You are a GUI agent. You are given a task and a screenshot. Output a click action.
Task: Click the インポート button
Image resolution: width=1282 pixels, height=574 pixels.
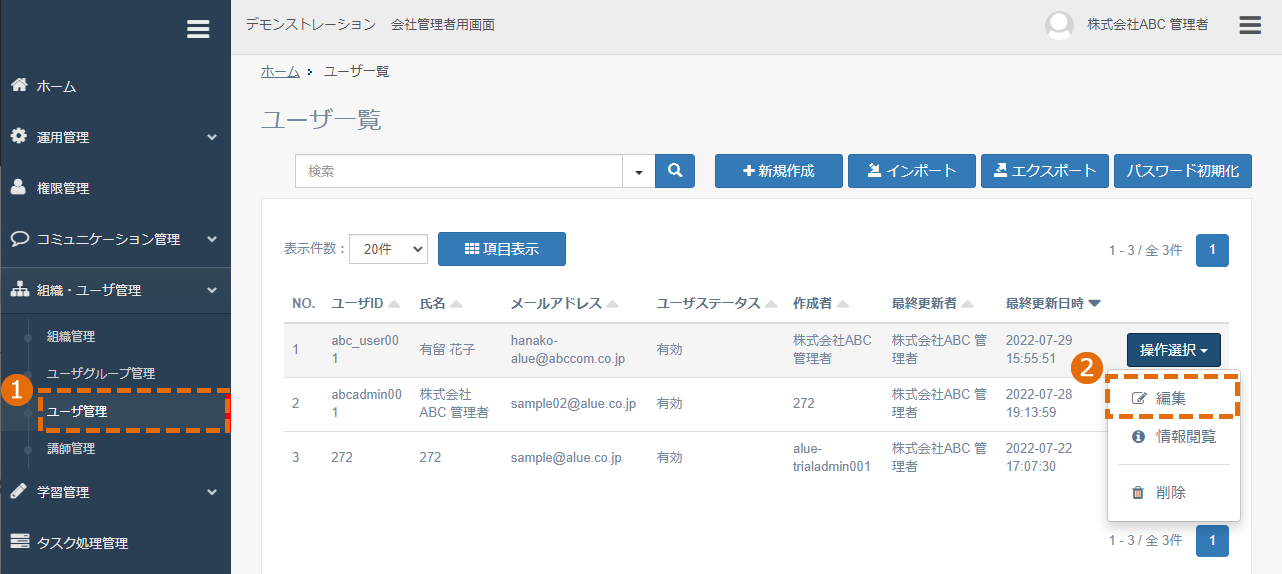point(911,171)
